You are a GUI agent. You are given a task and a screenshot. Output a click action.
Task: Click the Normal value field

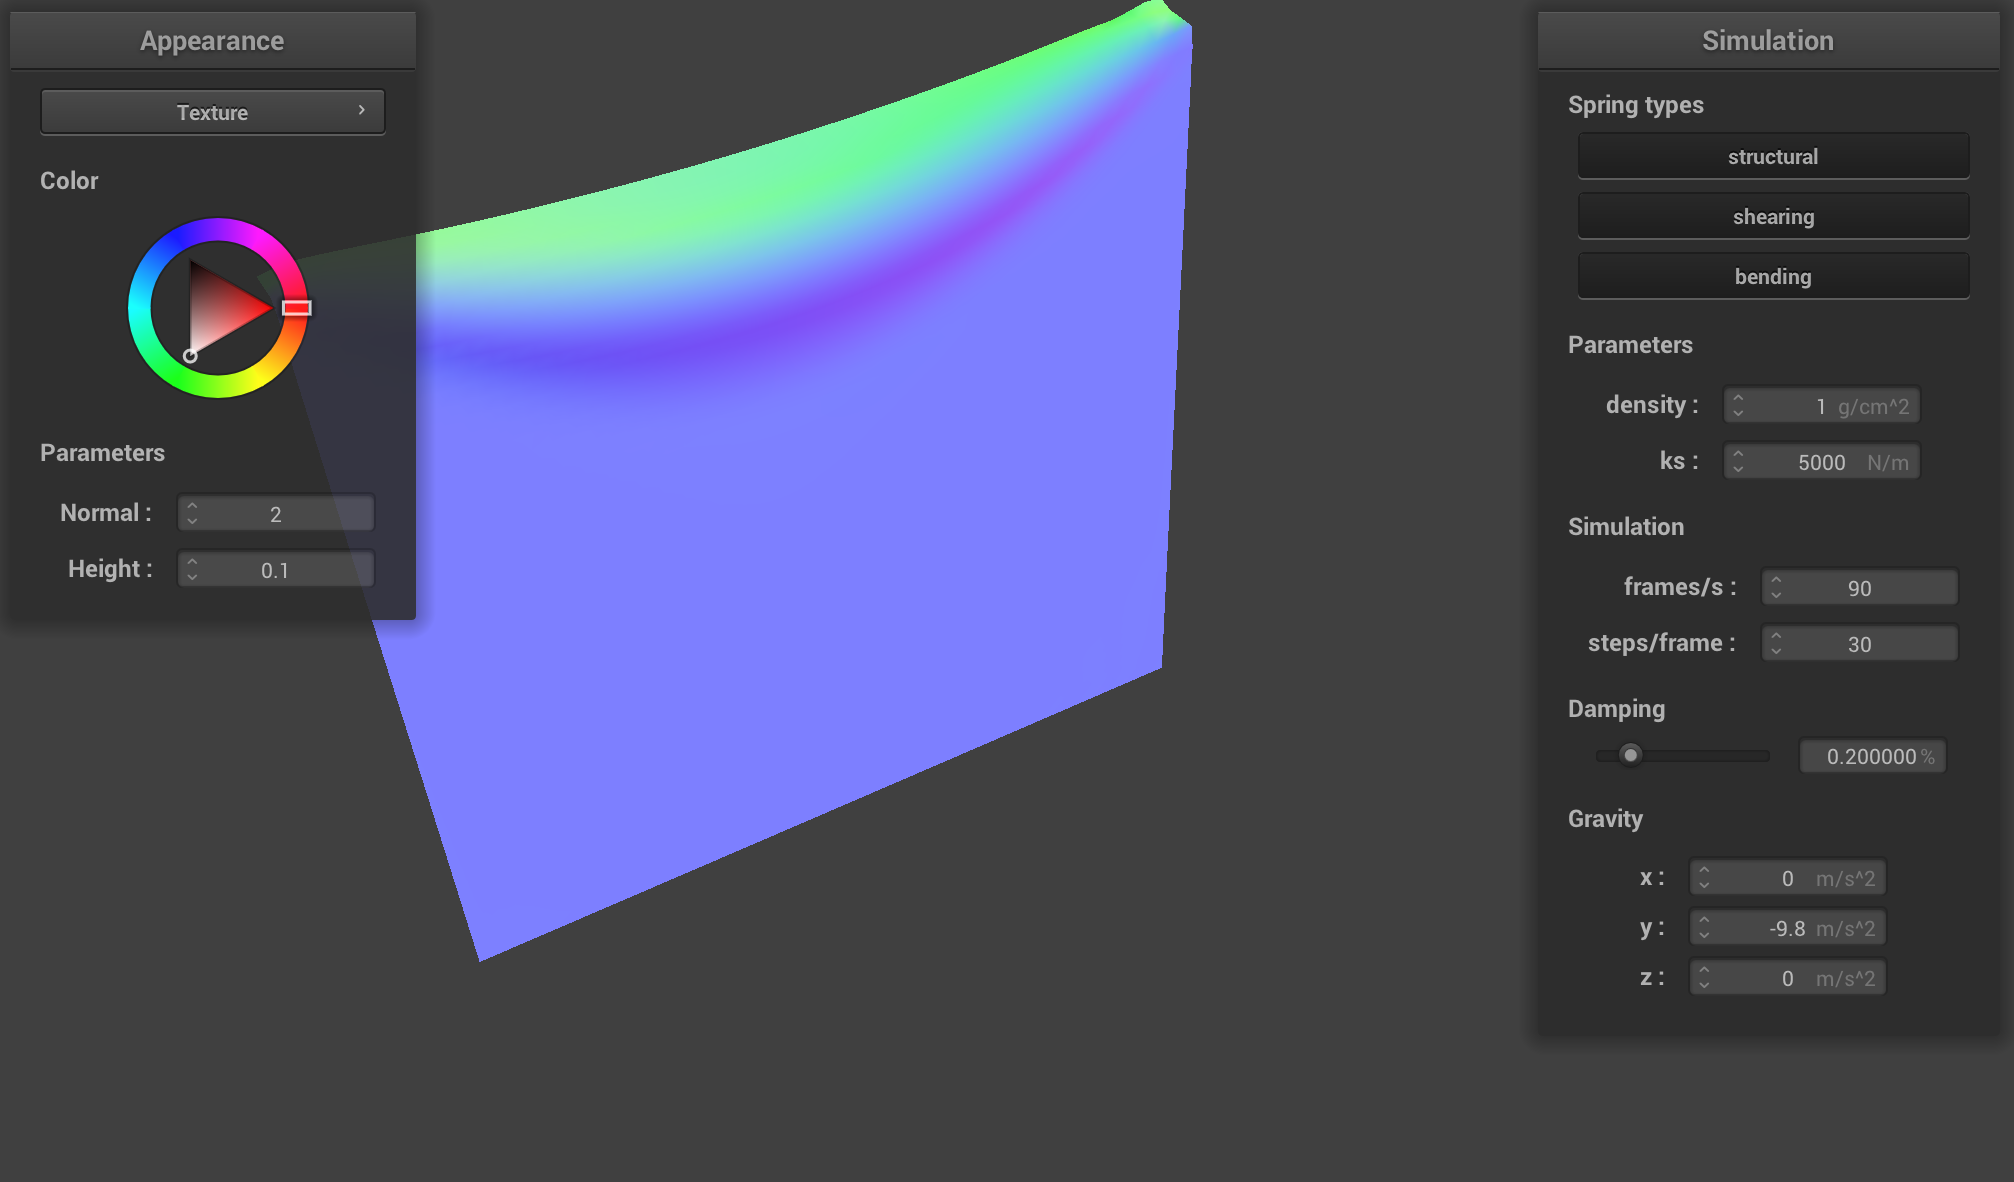click(276, 513)
